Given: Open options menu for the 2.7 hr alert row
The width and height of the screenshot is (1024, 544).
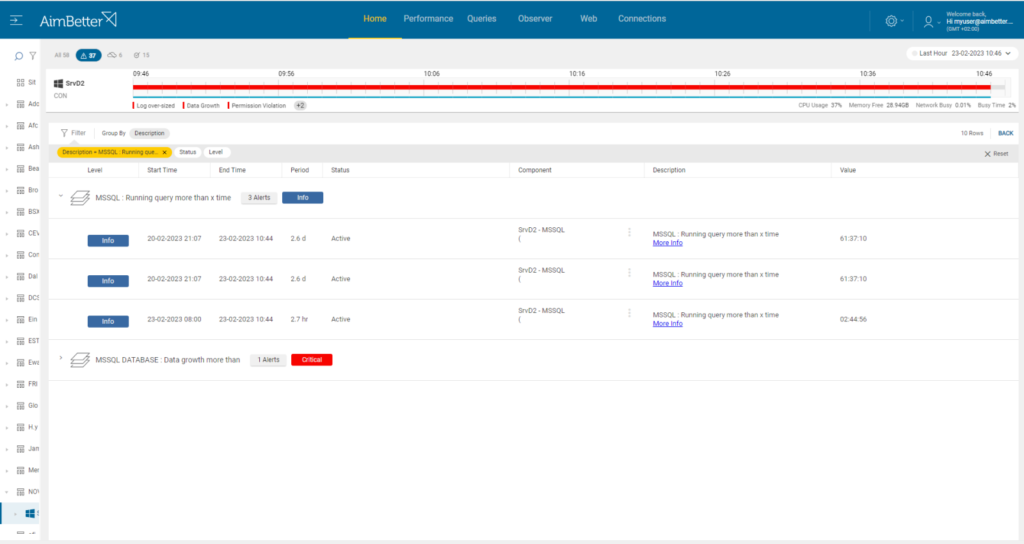Looking at the screenshot, I should pos(630,313).
